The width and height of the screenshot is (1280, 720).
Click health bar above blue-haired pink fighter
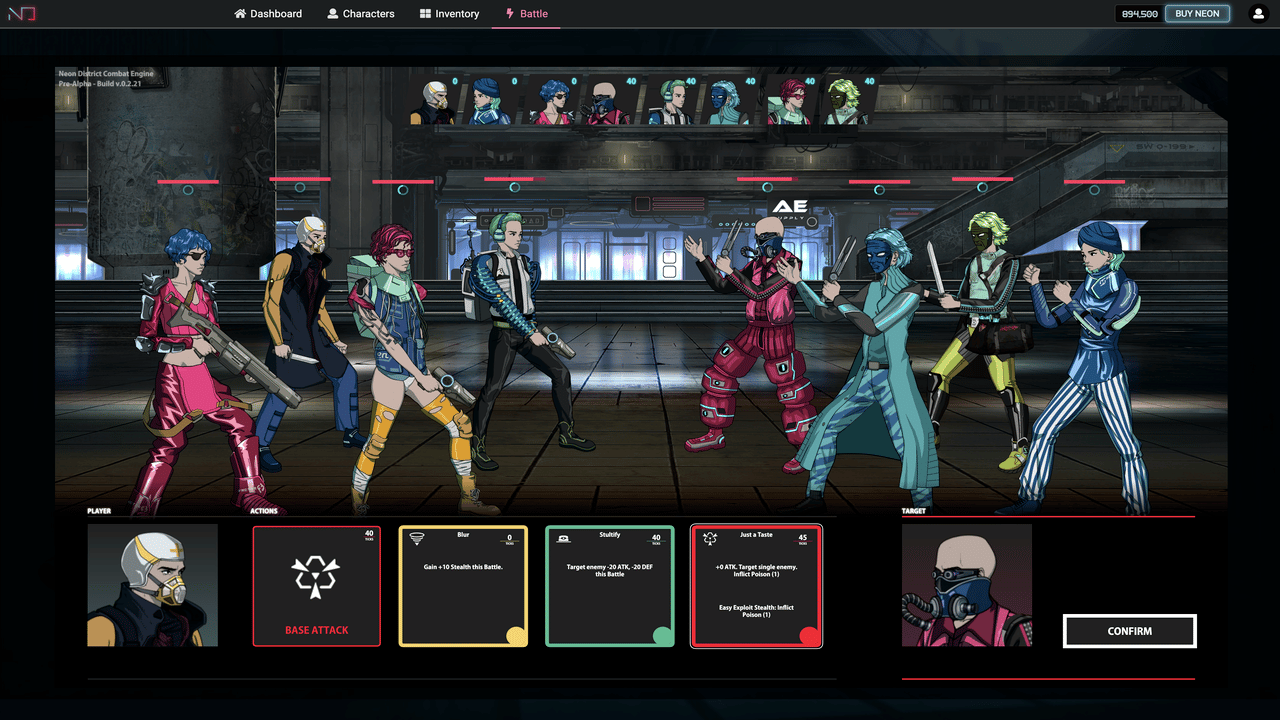click(188, 182)
